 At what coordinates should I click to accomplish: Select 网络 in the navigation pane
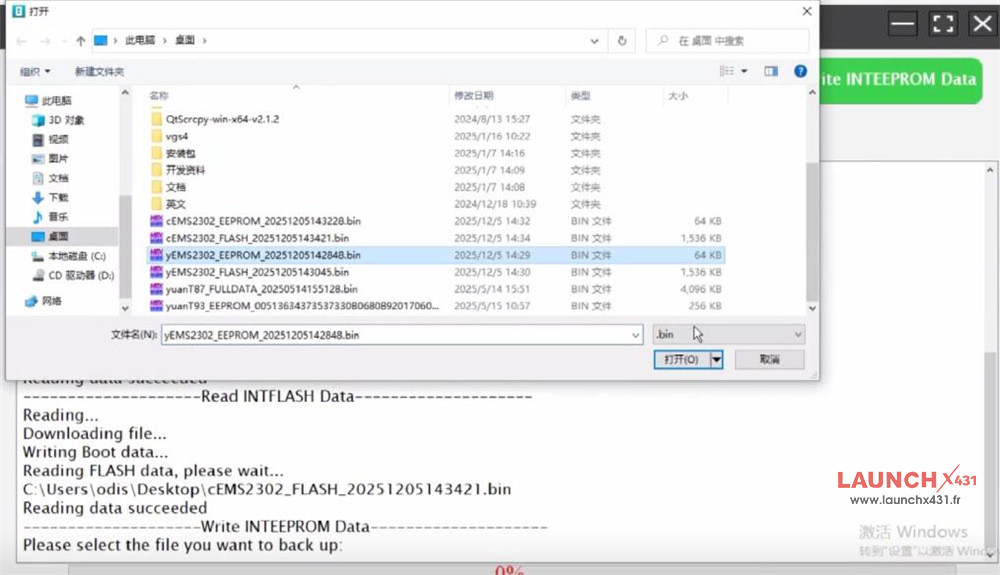[43, 301]
